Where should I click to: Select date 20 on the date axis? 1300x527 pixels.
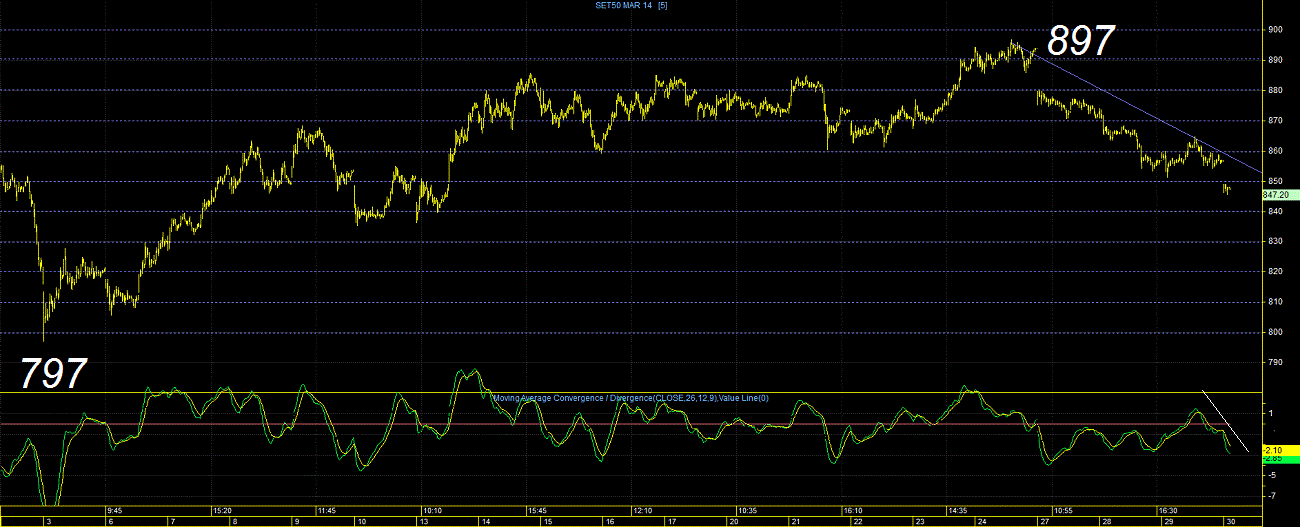(734, 521)
